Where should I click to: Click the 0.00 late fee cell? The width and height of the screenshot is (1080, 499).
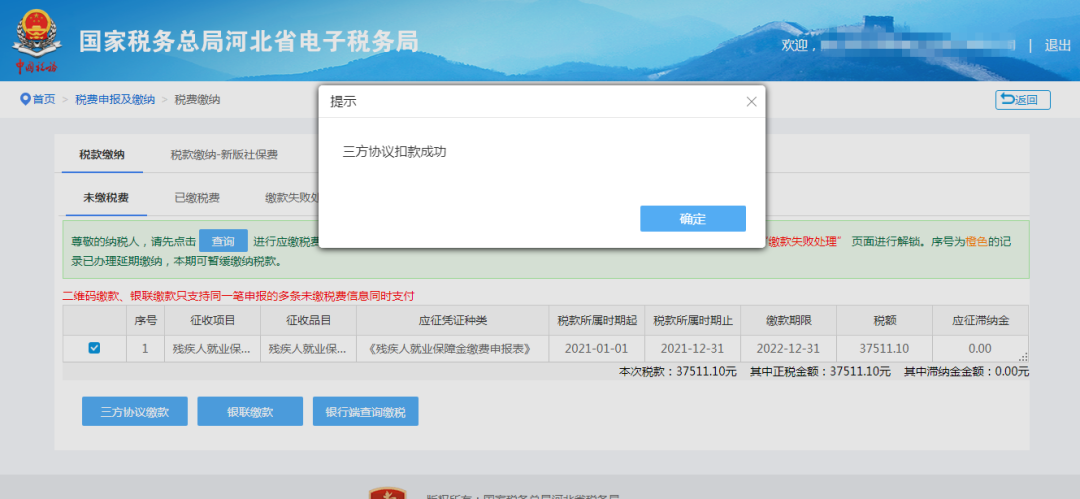pos(981,348)
